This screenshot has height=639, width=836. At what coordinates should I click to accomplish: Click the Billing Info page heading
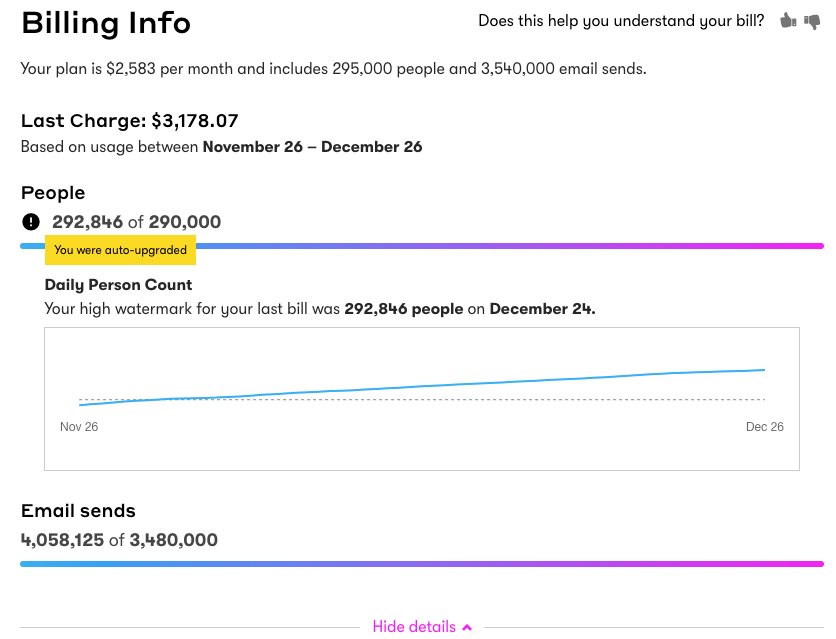tap(106, 23)
